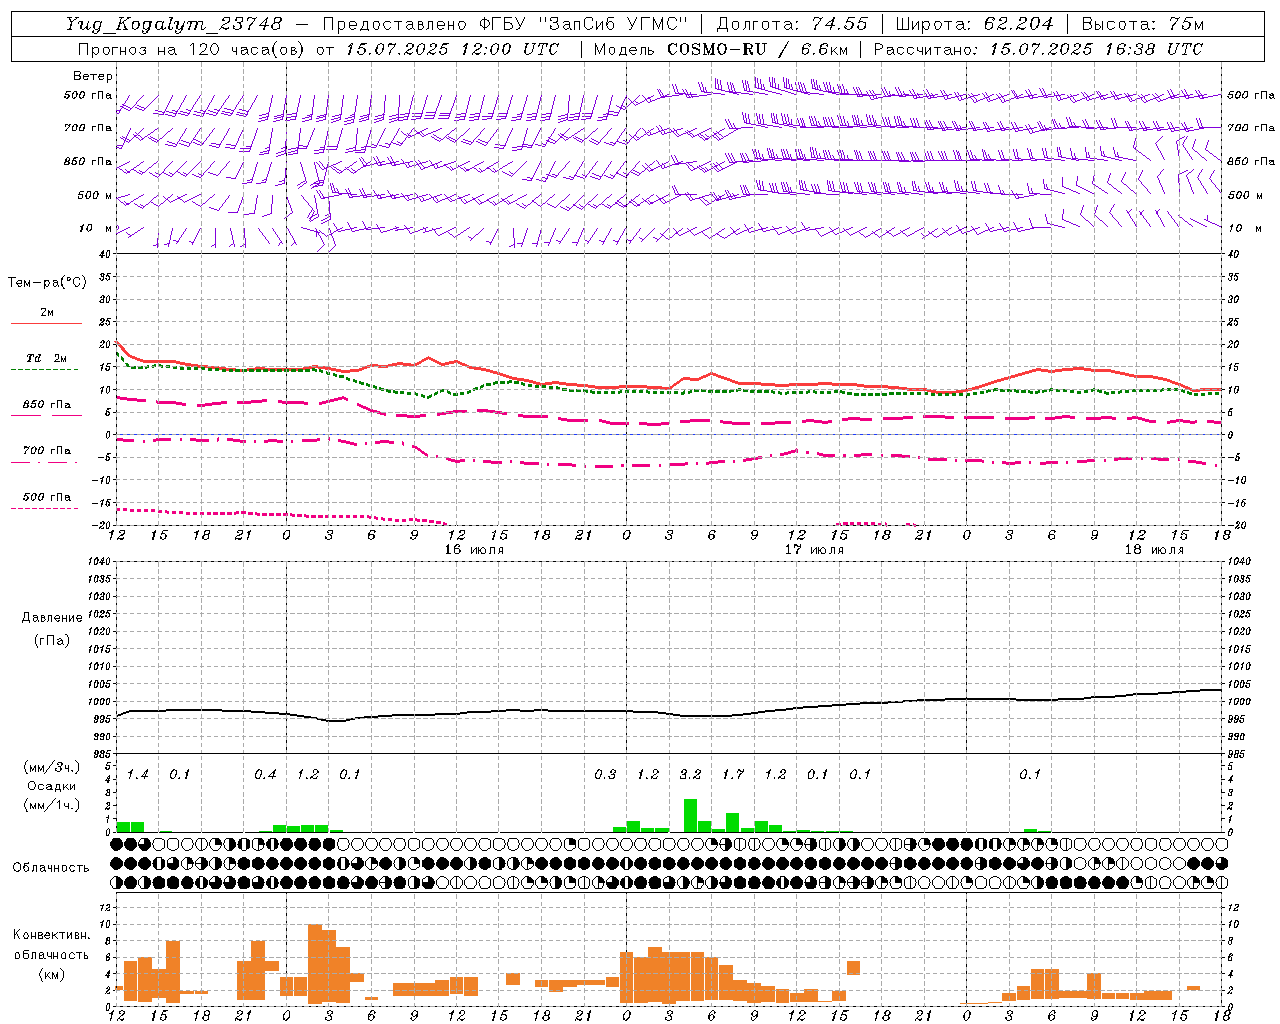Click the 16 июля date label
This screenshot has height=1024, width=1280.
pyautogui.click(x=474, y=550)
